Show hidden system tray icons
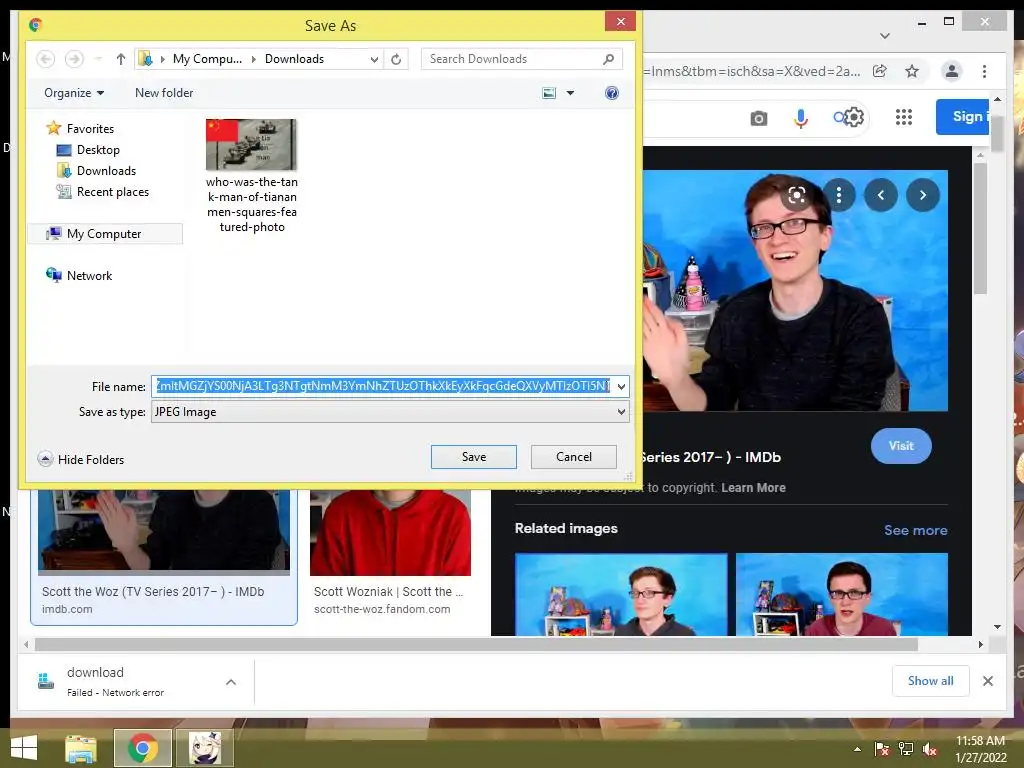The height and width of the screenshot is (768, 1024). [x=857, y=749]
